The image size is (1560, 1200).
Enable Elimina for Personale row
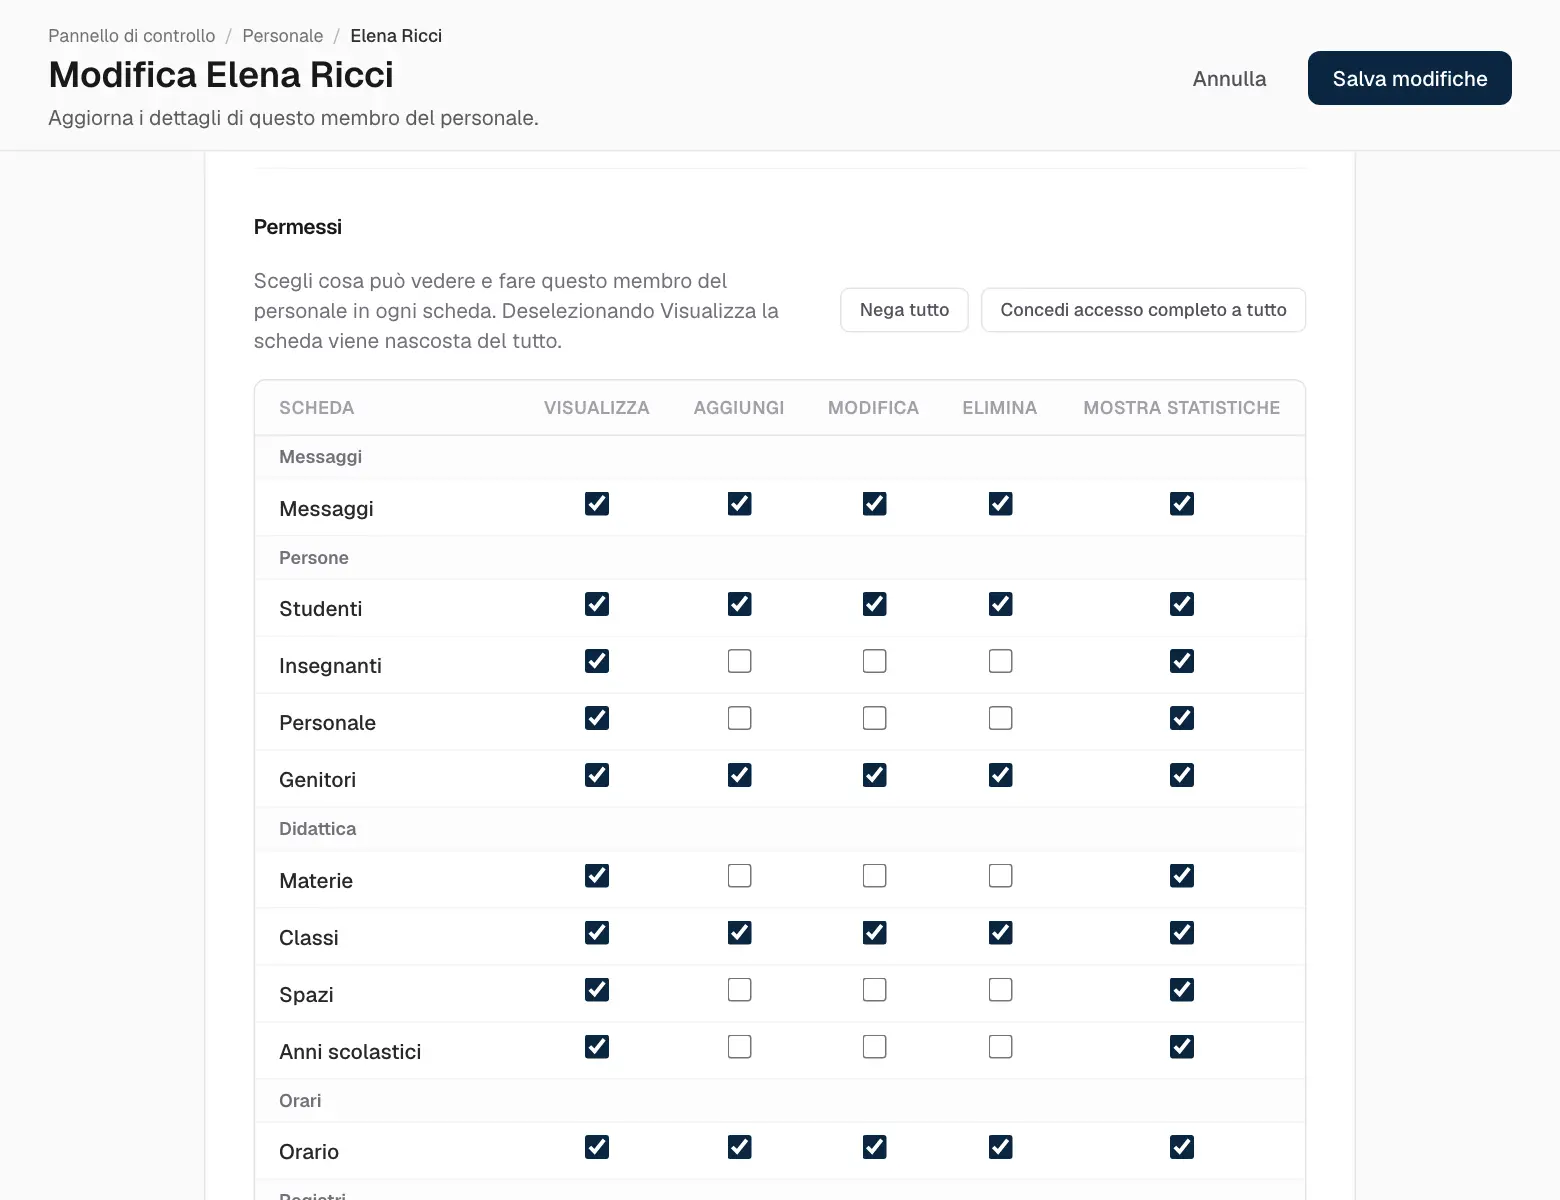[1000, 718]
